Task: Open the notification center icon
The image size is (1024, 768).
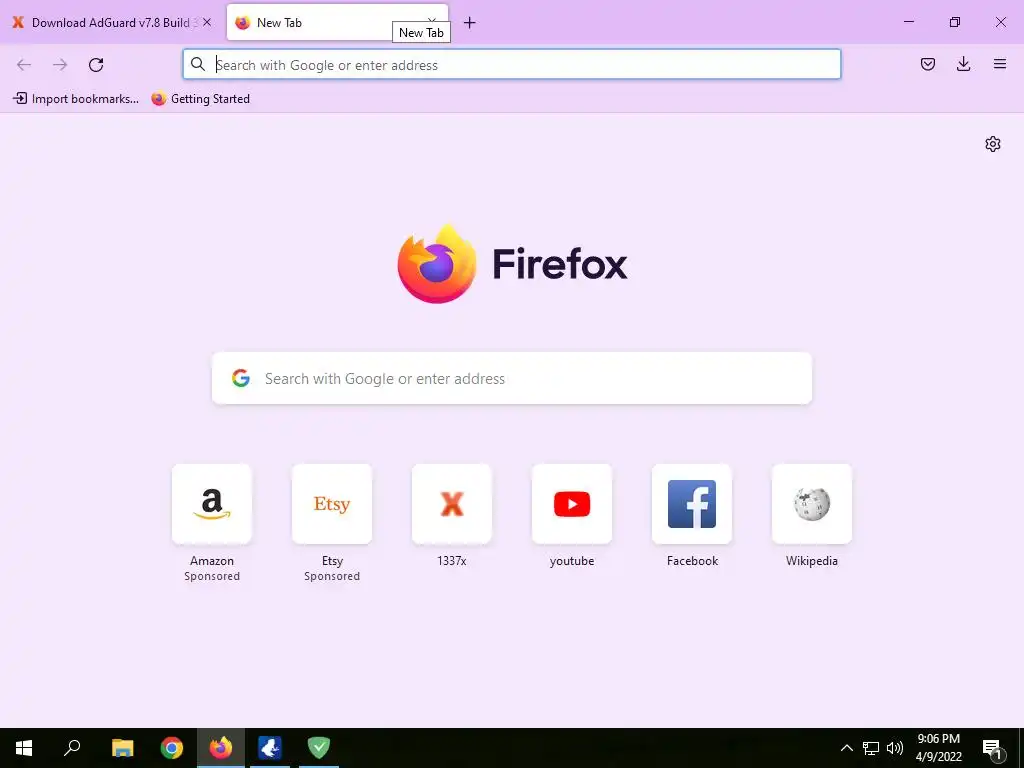Action: coord(993,748)
